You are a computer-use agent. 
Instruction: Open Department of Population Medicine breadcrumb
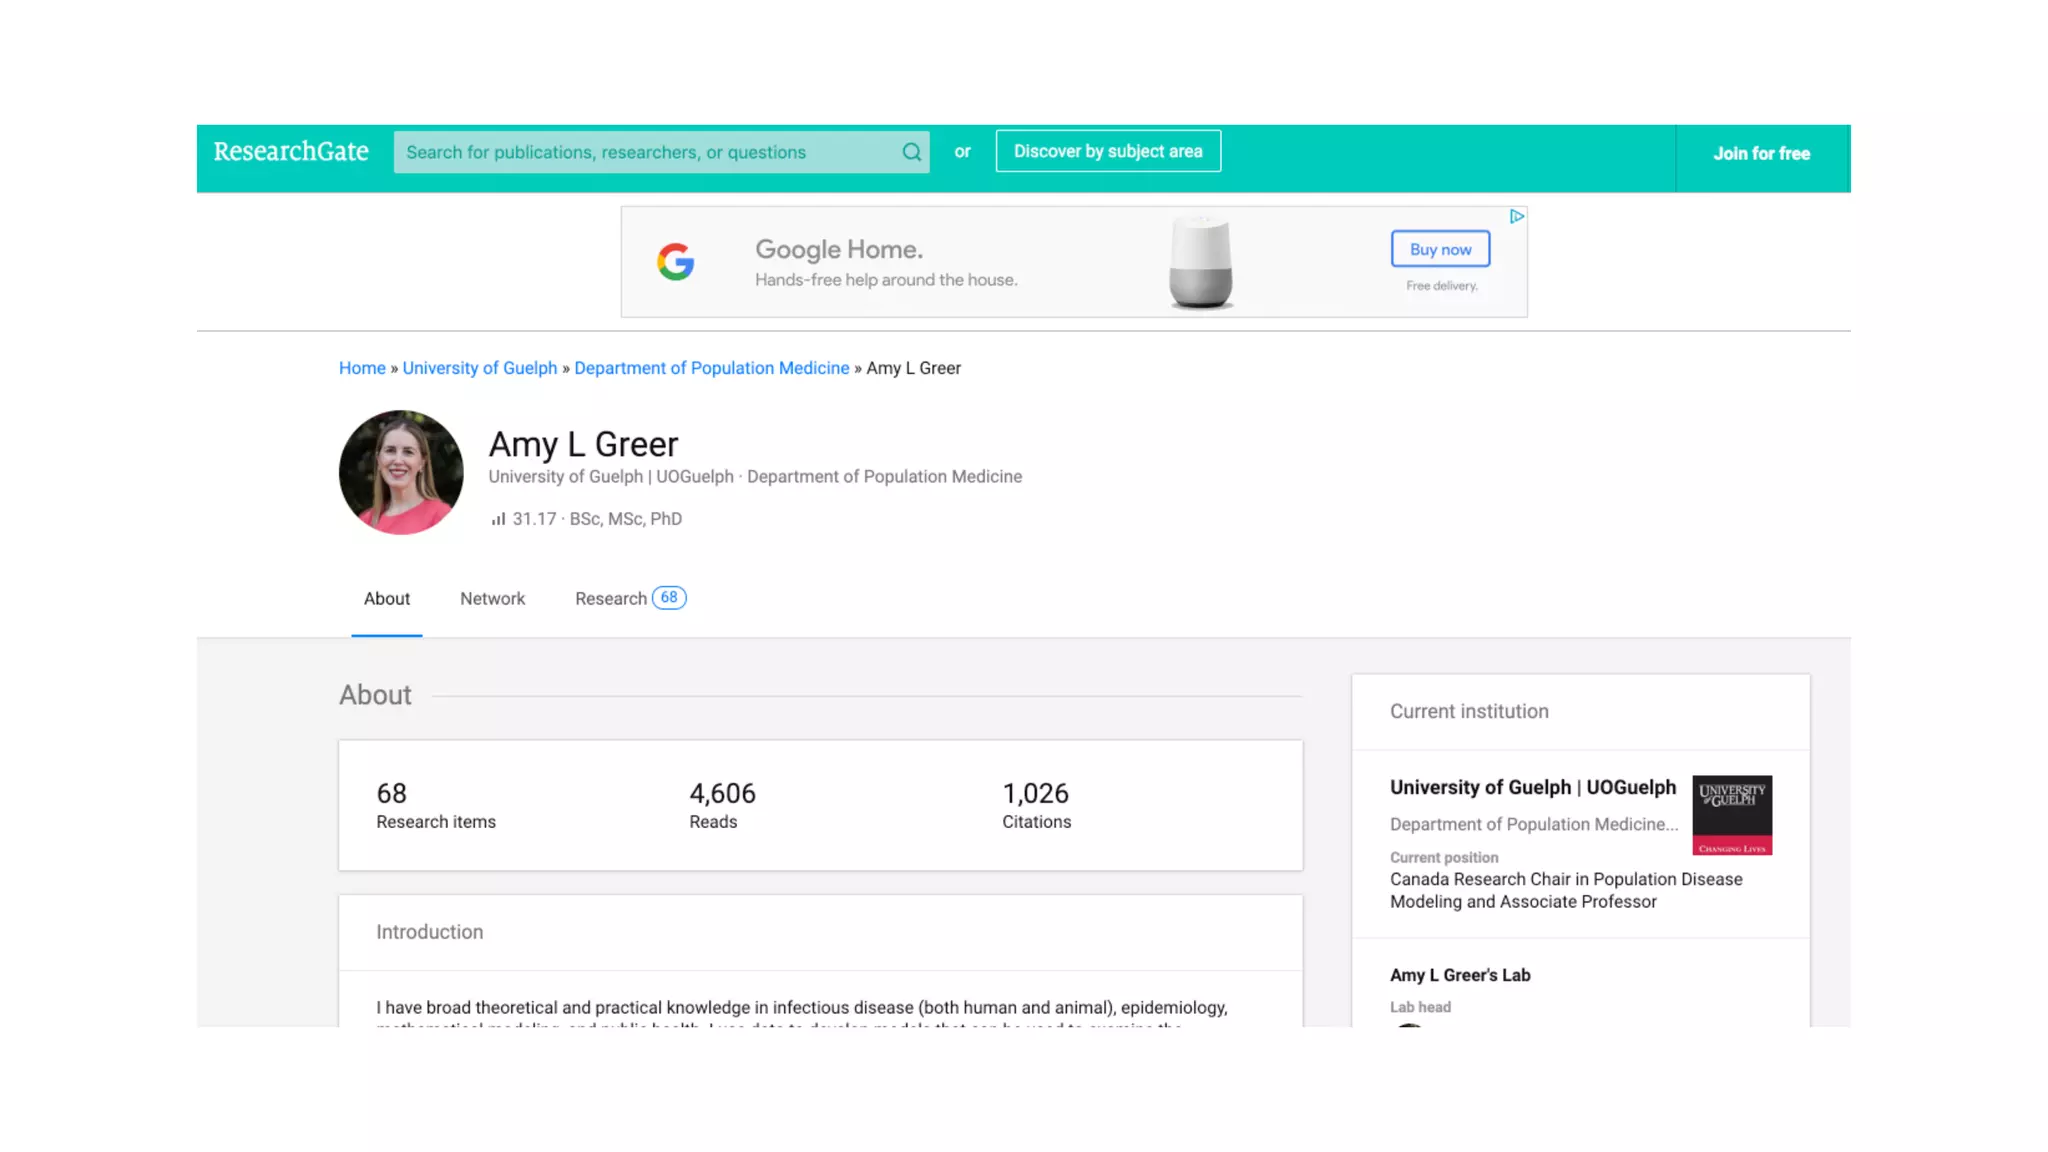click(x=711, y=368)
